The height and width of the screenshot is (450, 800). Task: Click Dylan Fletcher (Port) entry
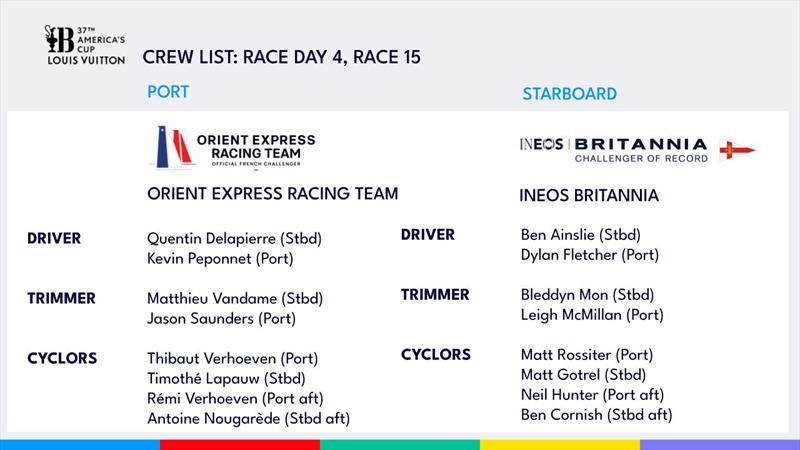(590, 255)
